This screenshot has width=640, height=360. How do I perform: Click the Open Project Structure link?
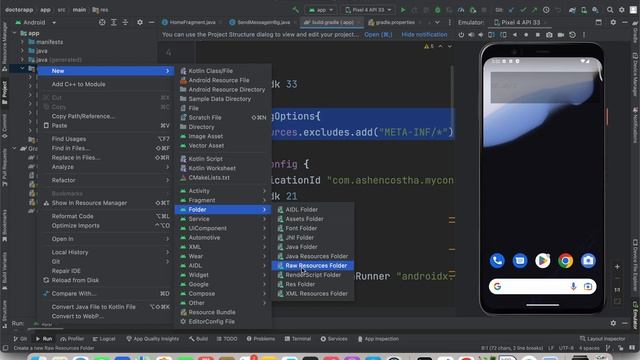378,35
